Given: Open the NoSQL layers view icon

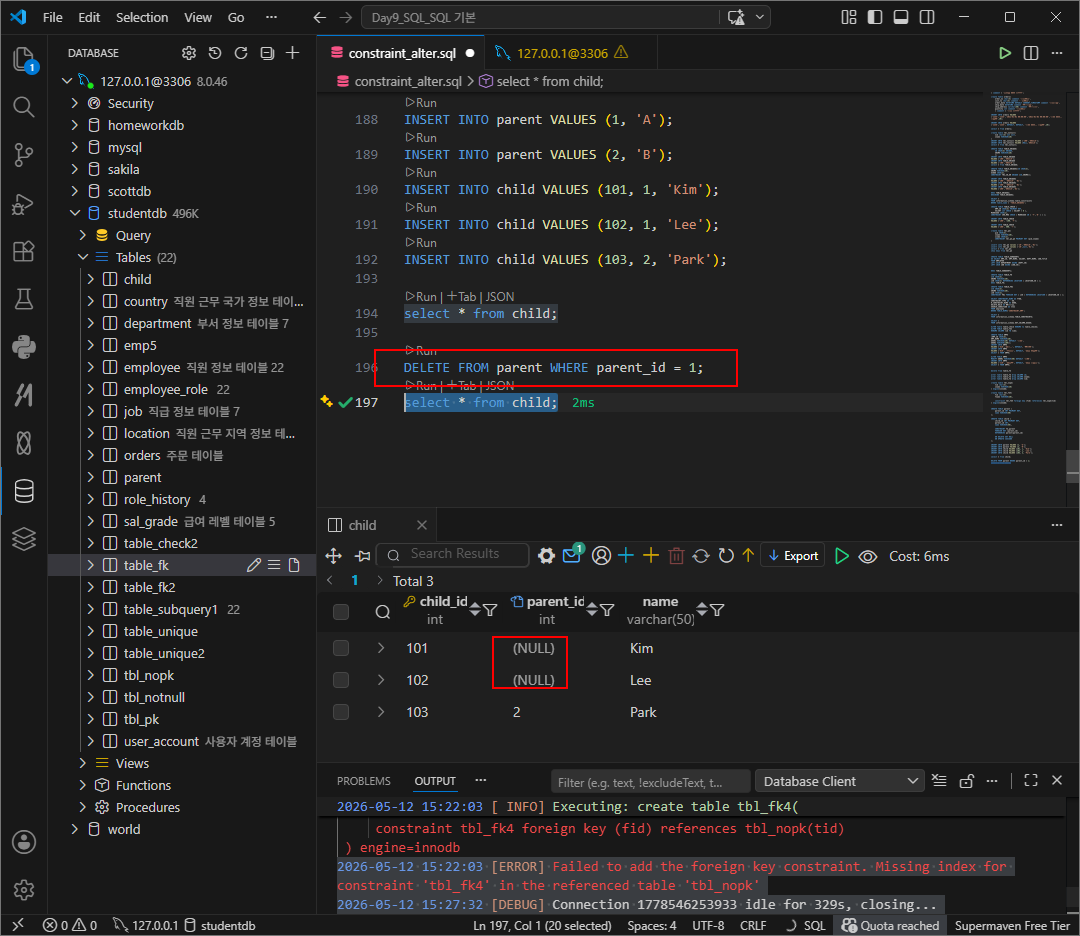Looking at the screenshot, I should coord(24,539).
